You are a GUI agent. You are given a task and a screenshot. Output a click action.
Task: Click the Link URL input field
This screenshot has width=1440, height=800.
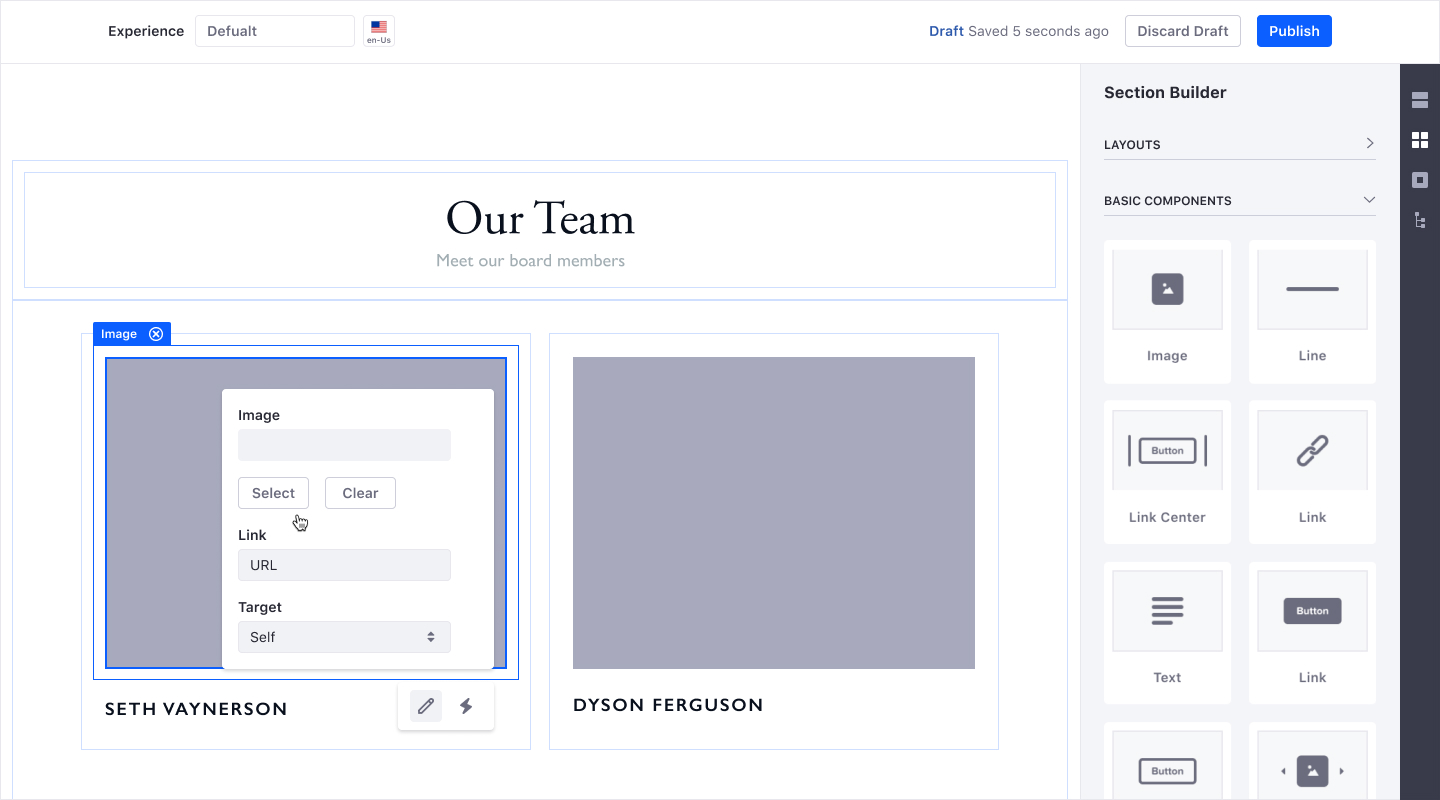click(x=344, y=565)
